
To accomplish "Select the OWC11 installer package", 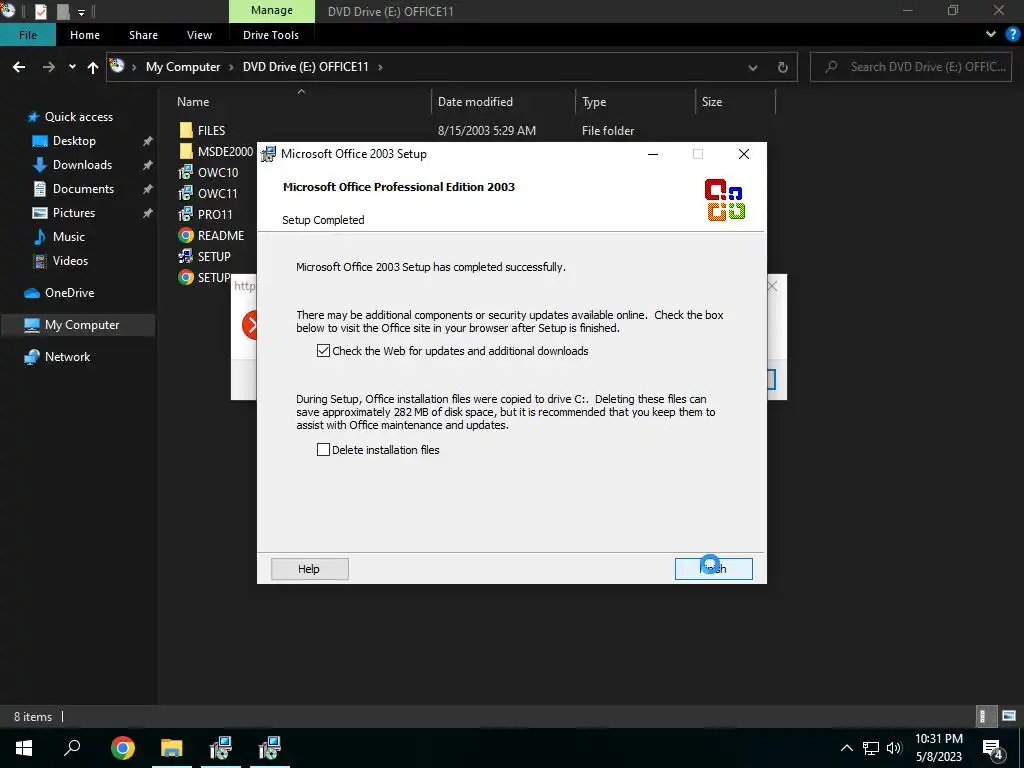I will coord(209,193).
